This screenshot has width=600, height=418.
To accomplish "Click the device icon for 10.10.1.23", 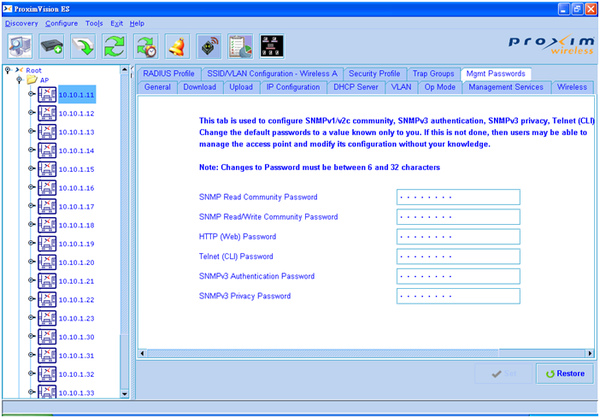I will coord(47,318).
